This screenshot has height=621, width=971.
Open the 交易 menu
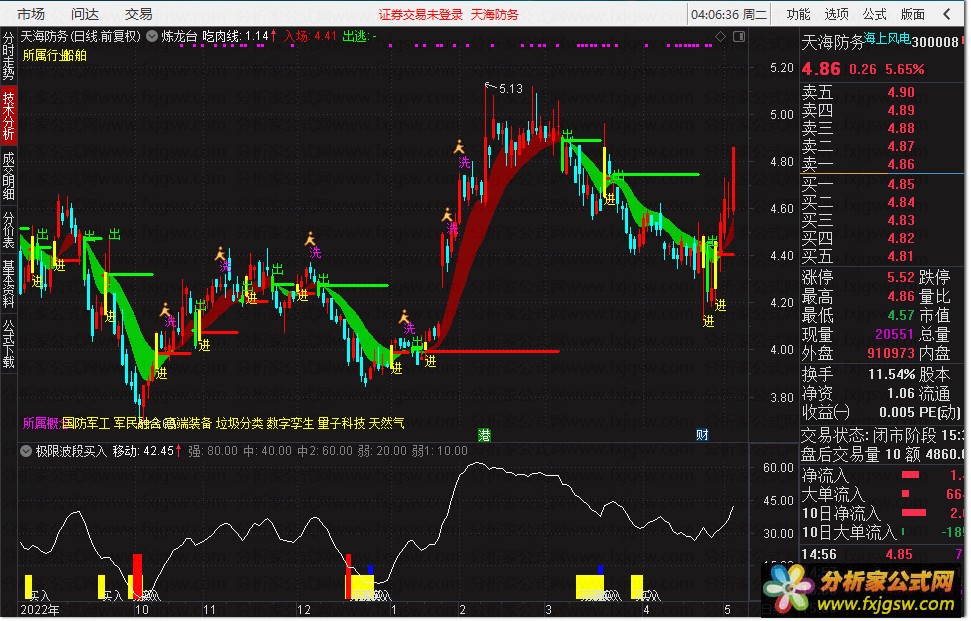point(138,14)
